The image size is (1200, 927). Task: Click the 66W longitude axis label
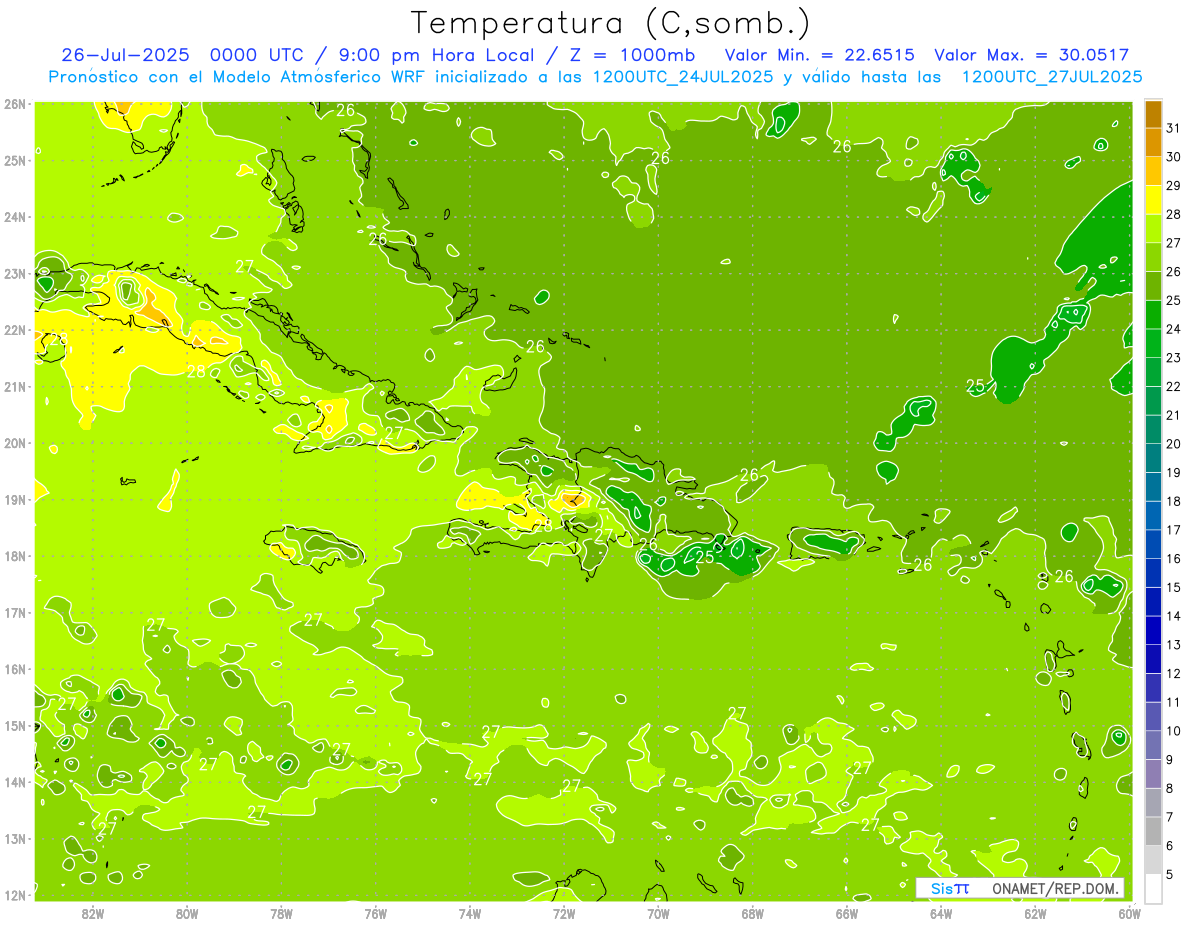pos(847,913)
